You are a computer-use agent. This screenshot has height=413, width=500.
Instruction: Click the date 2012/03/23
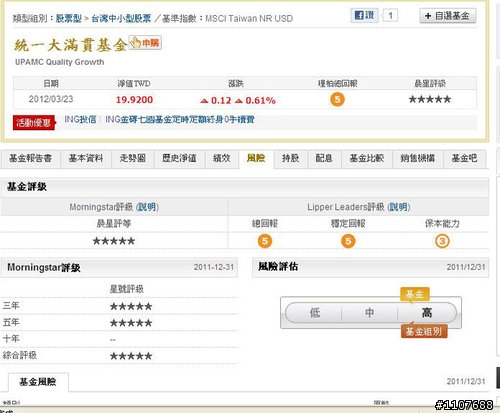51,99
